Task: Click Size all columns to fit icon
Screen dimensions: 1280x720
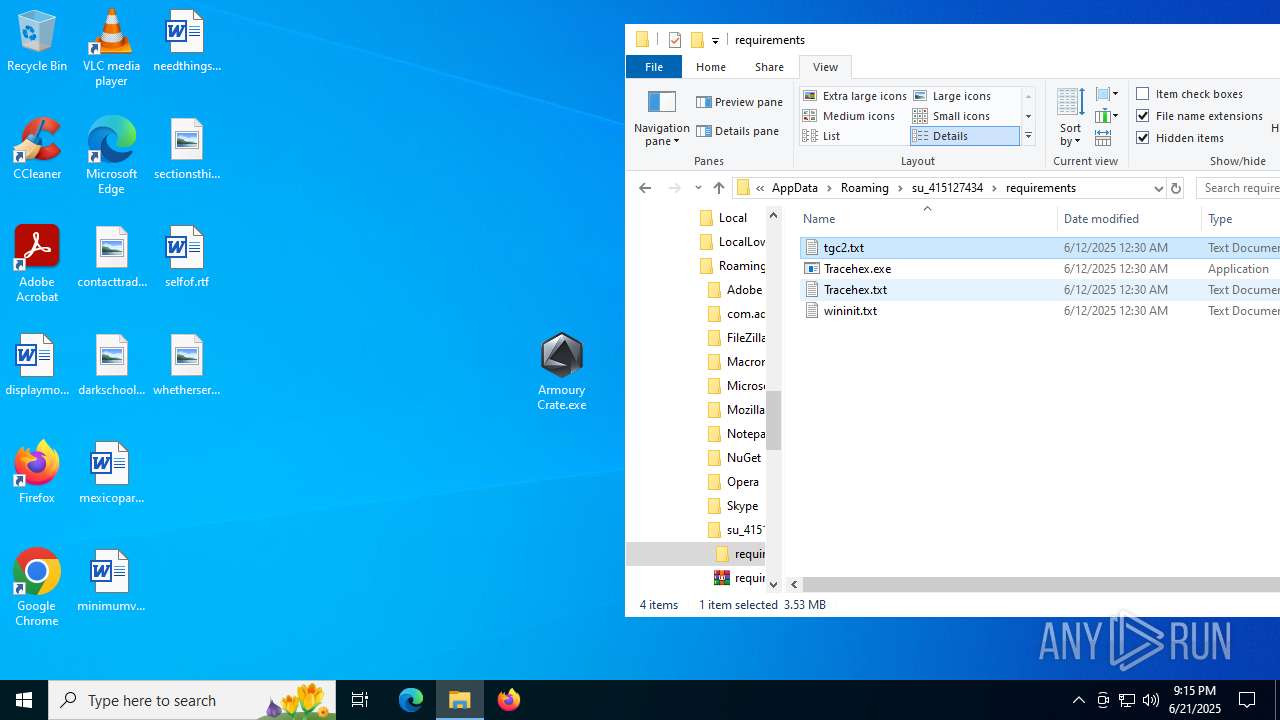Action: (x=1103, y=138)
